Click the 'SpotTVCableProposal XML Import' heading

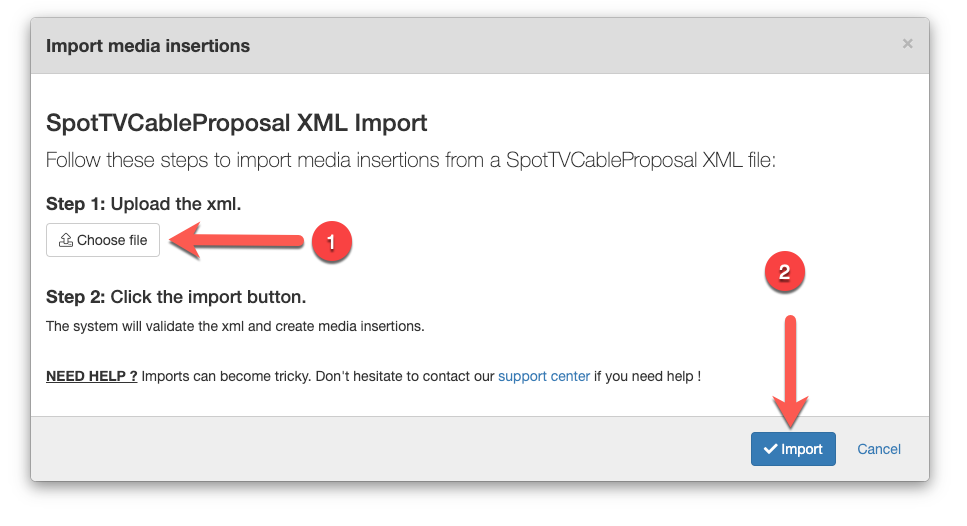[x=237, y=124]
